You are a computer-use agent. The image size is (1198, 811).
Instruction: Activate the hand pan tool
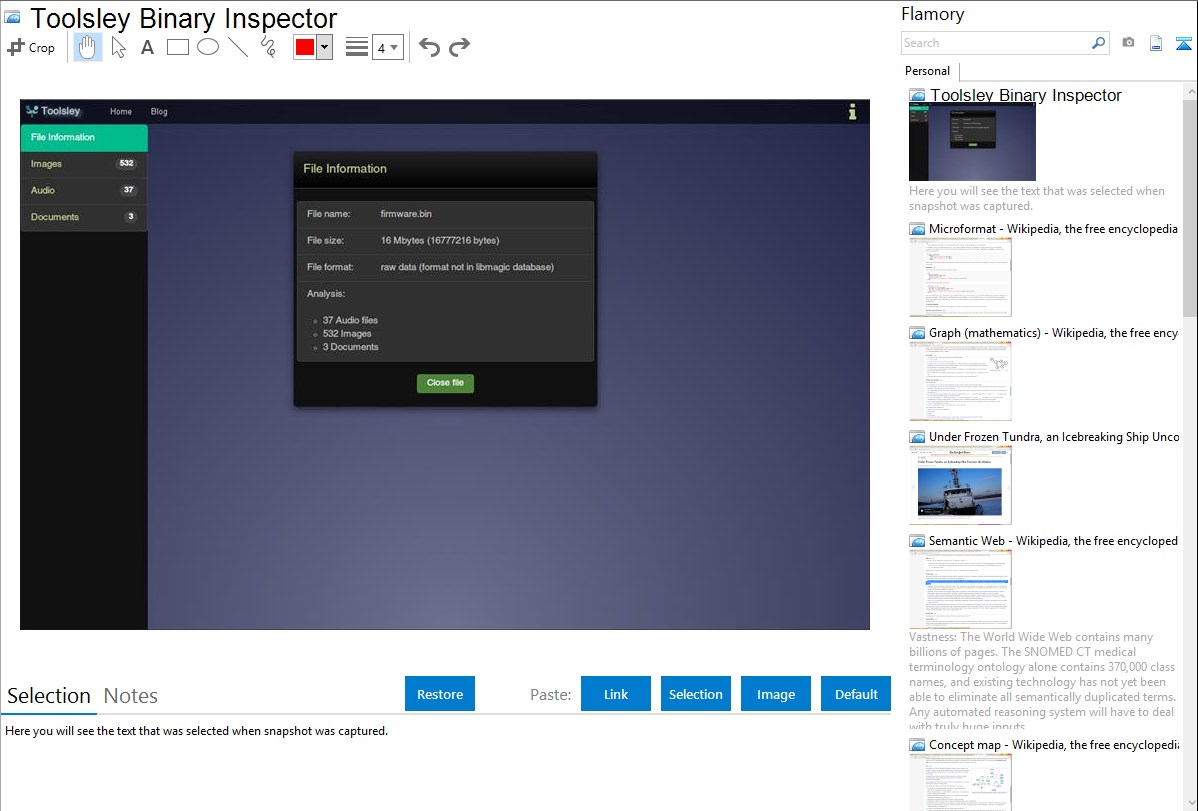click(87, 47)
